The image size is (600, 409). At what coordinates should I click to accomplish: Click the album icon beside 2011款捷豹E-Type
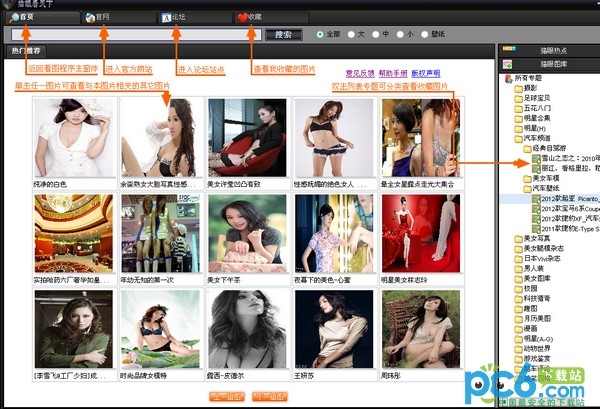(x=536, y=229)
